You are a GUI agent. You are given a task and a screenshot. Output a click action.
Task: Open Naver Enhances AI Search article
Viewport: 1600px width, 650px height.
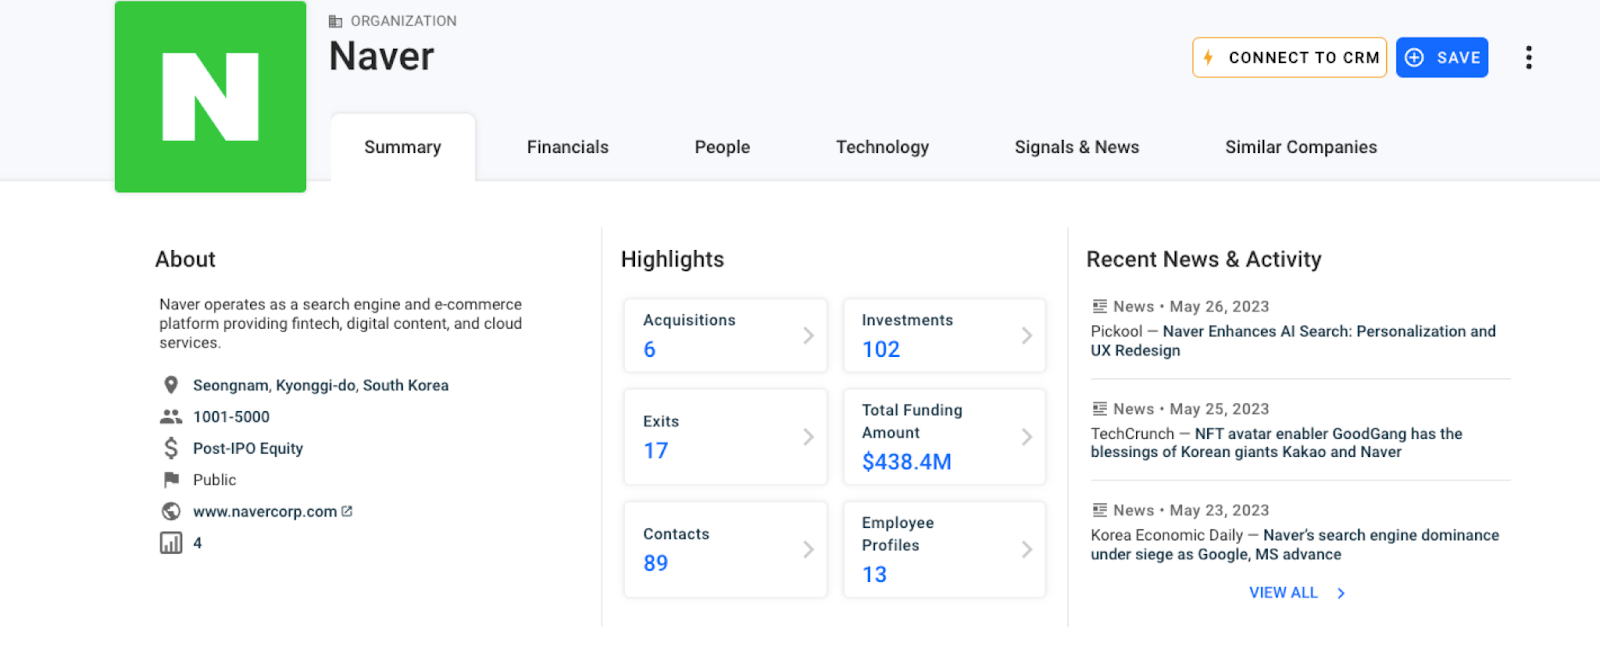[x=1293, y=341]
